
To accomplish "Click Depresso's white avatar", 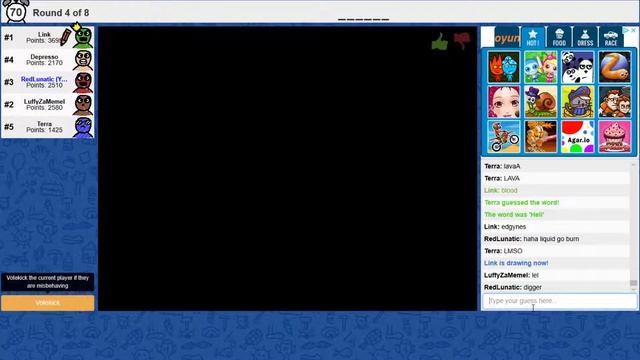I will tap(83, 60).
